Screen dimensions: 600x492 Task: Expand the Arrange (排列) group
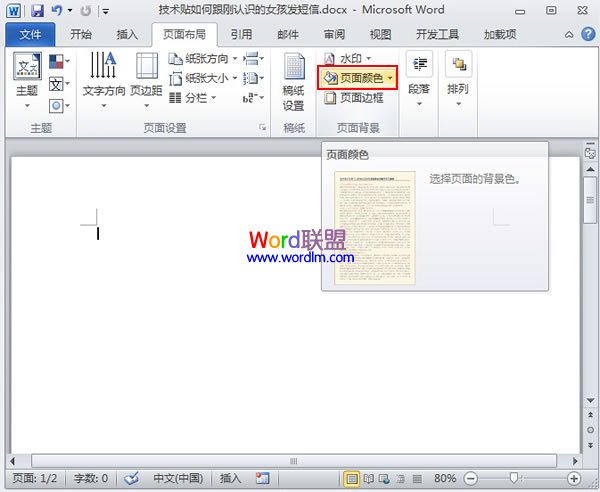(458, 80)
